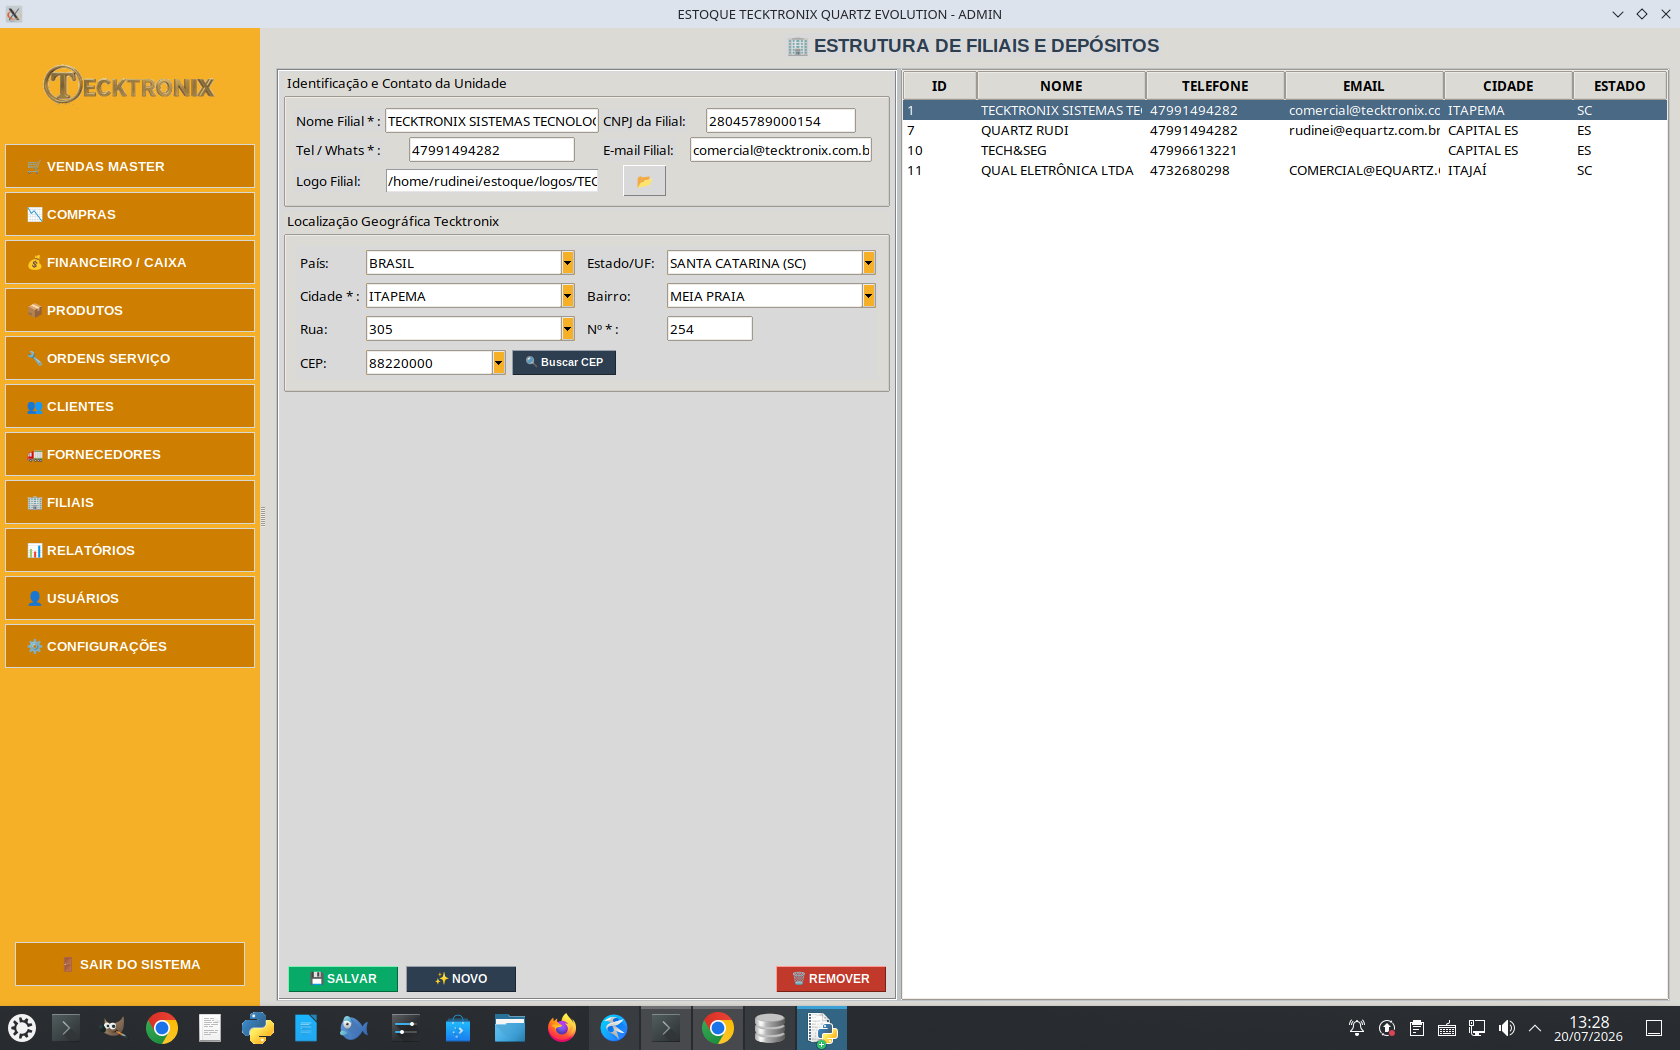The height and width of the screenshot is (1050, 1680).
Task: Open the Configurações section
Action: tap(130, 646)
